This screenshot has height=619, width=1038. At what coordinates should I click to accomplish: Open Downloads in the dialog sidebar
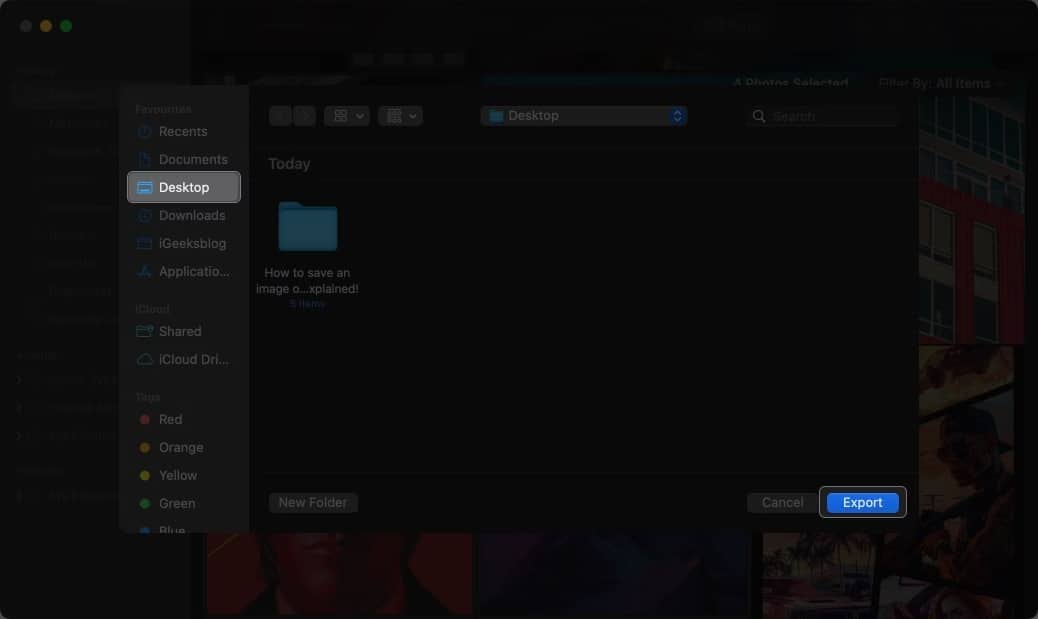(x=183, y=216)
